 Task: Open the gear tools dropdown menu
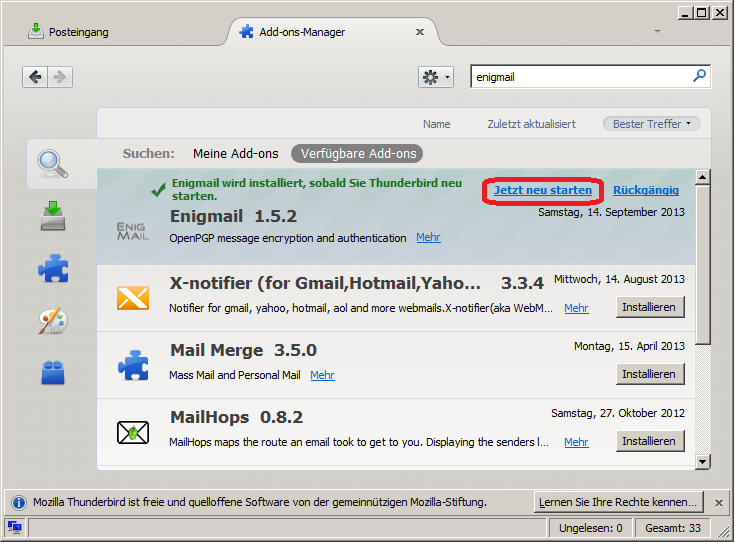pos(435,77)
